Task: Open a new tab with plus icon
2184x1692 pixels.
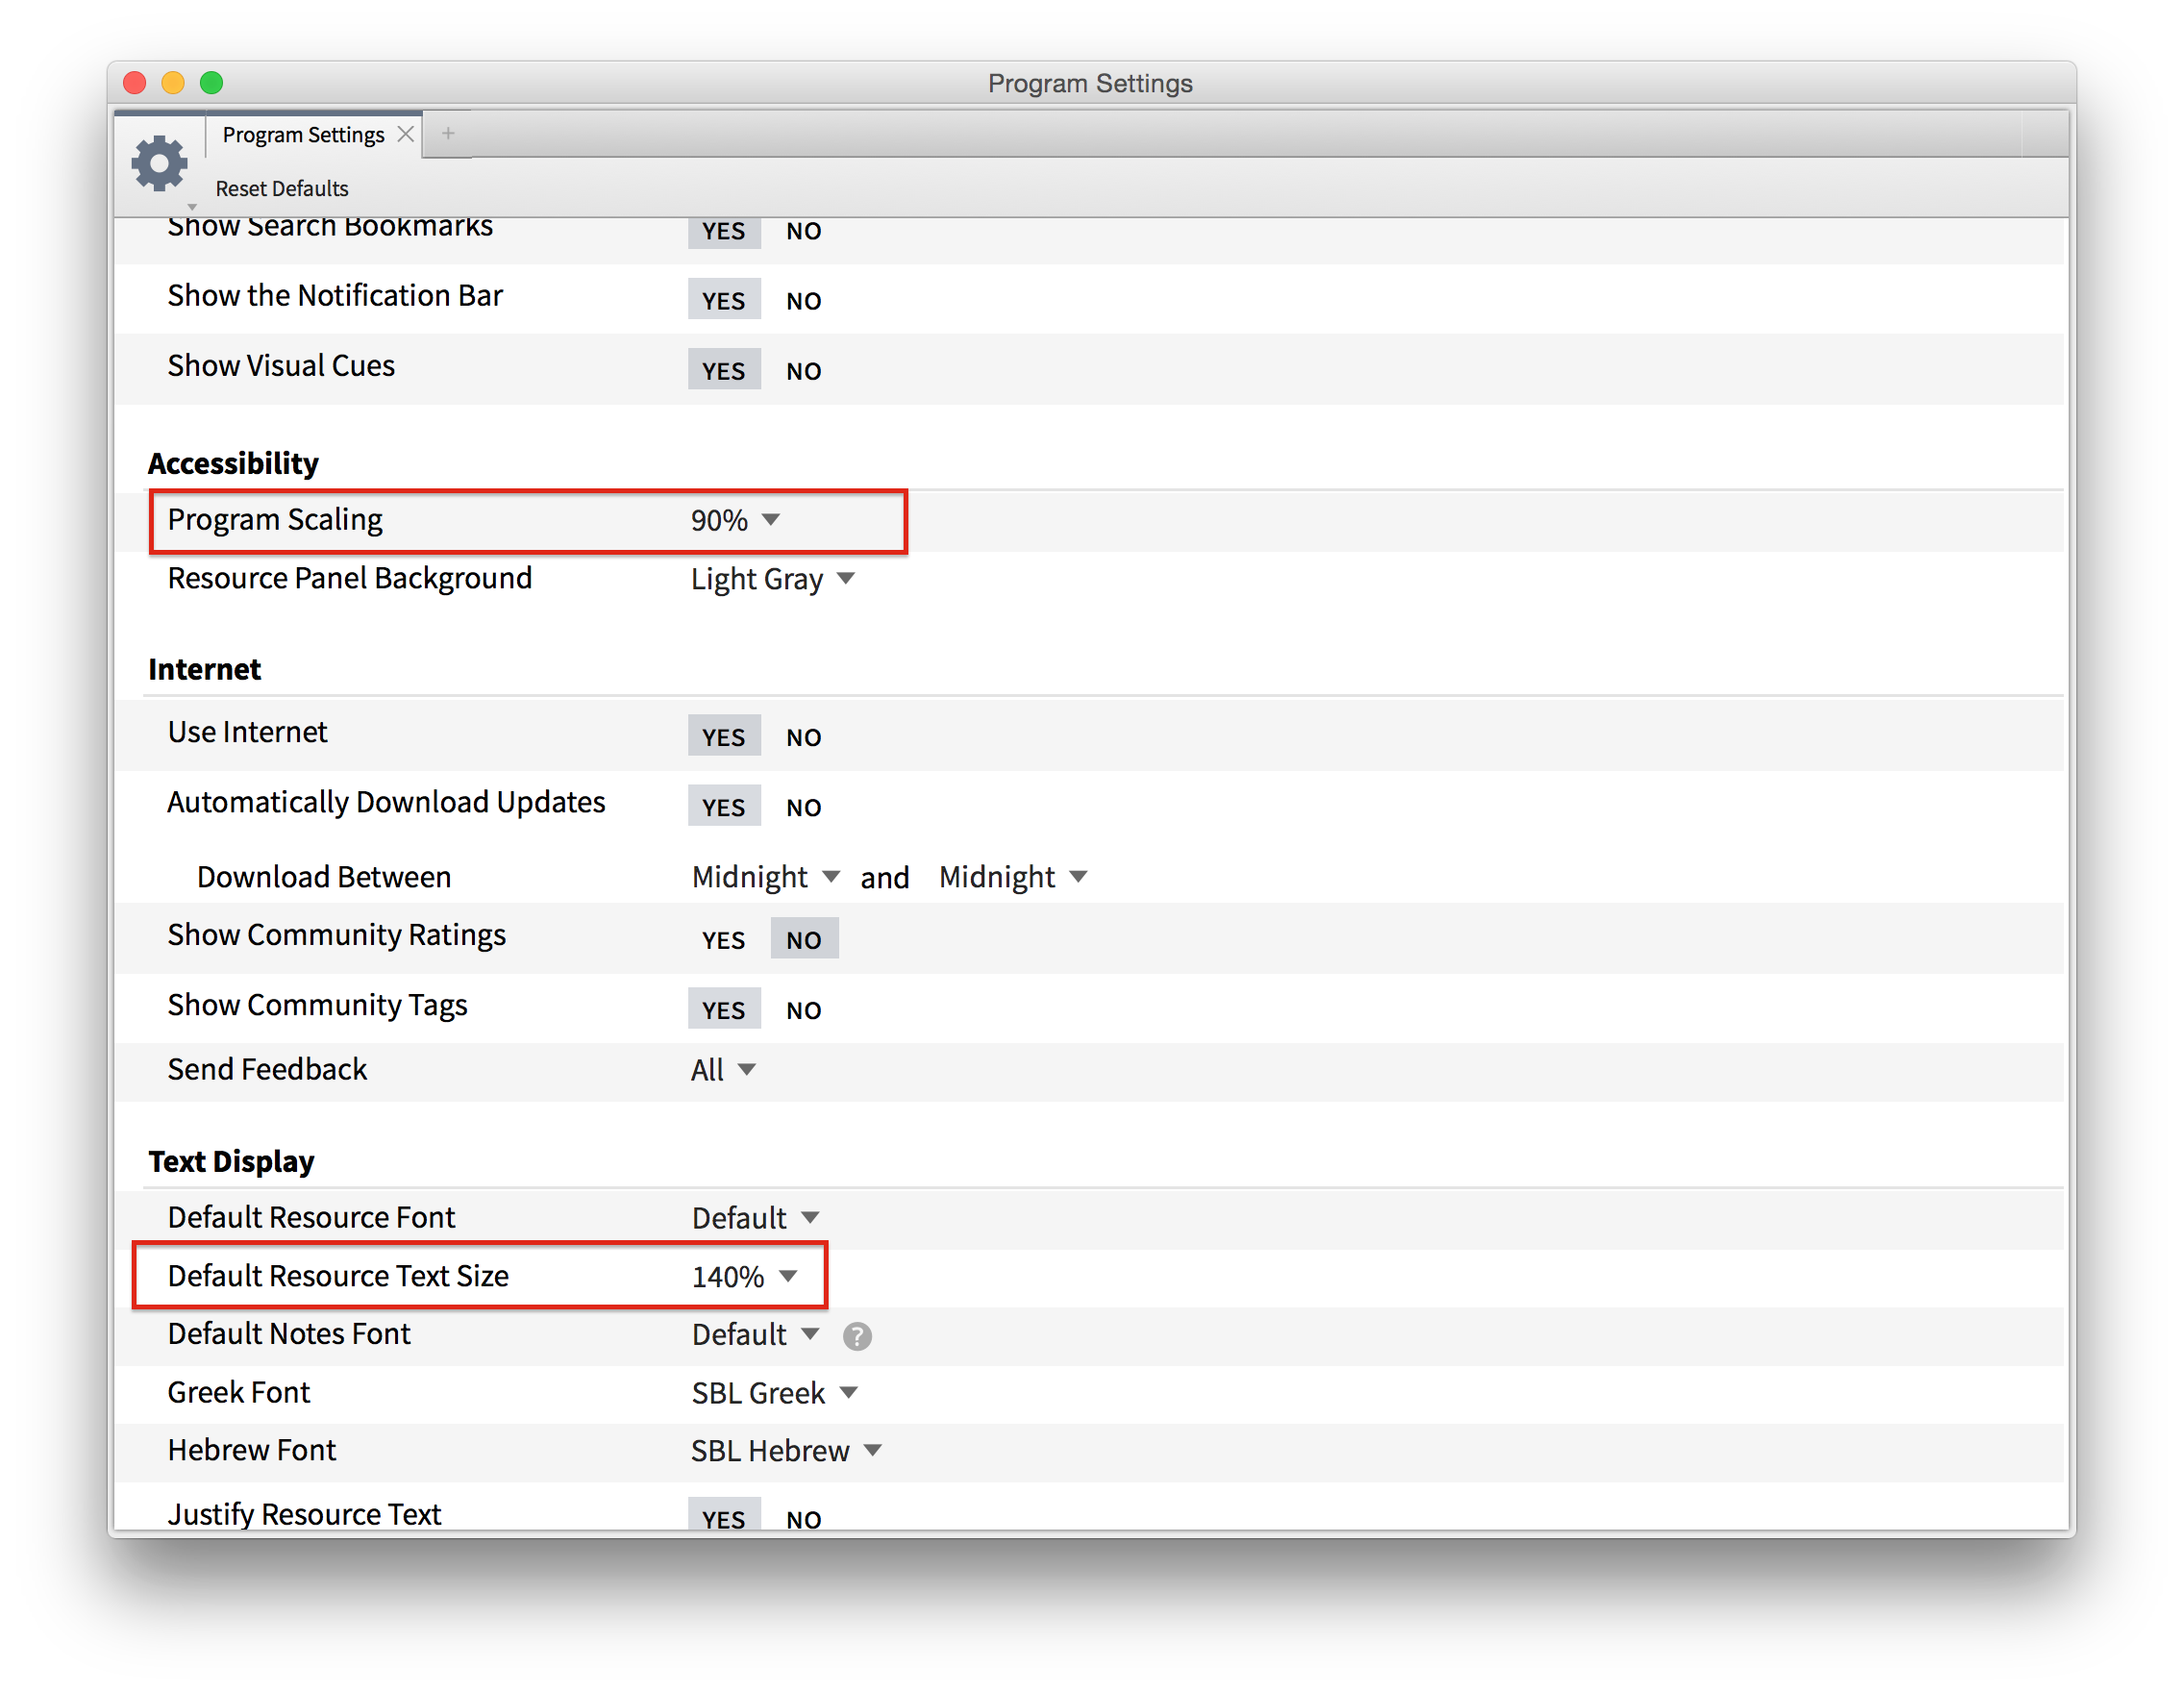Action: (x=448, y=134)
